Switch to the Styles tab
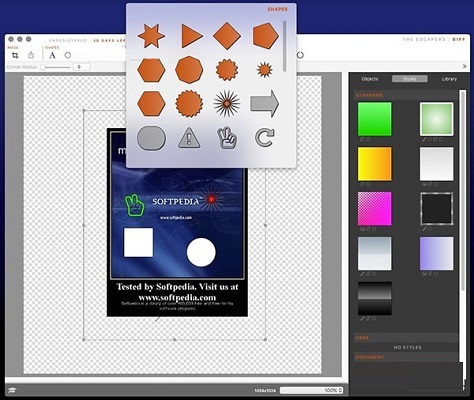 [x=410, y=79]
